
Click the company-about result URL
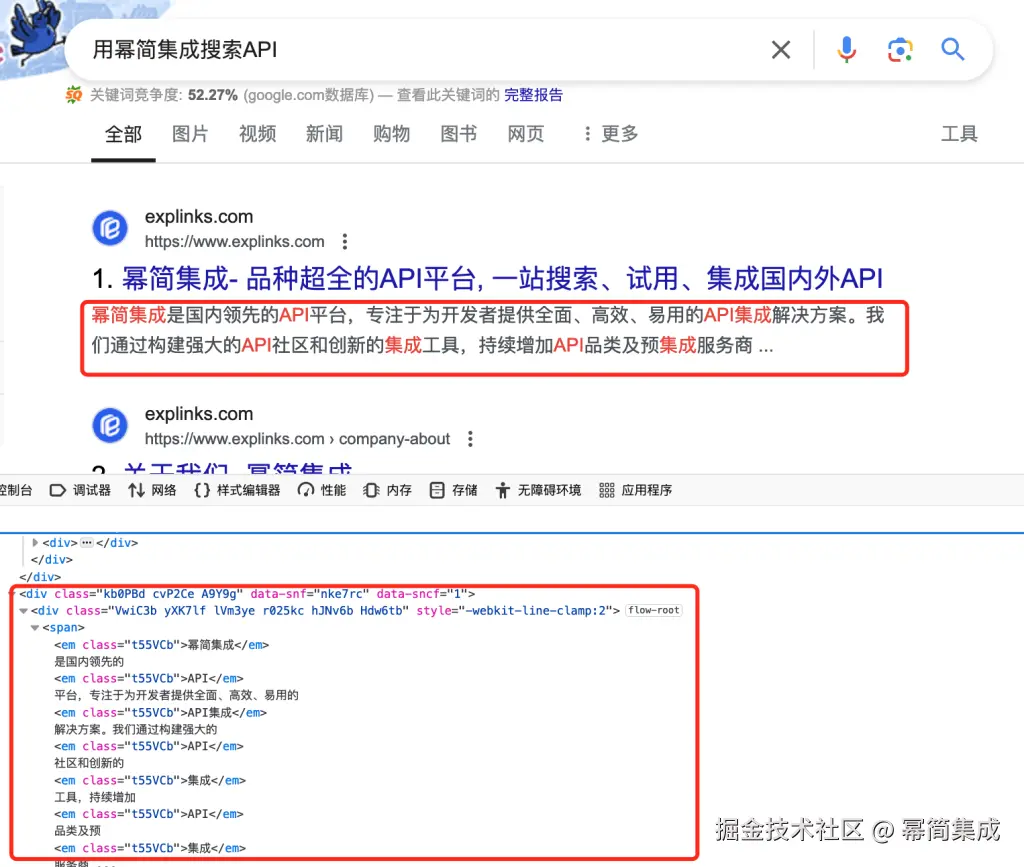(x=297, y=439)
